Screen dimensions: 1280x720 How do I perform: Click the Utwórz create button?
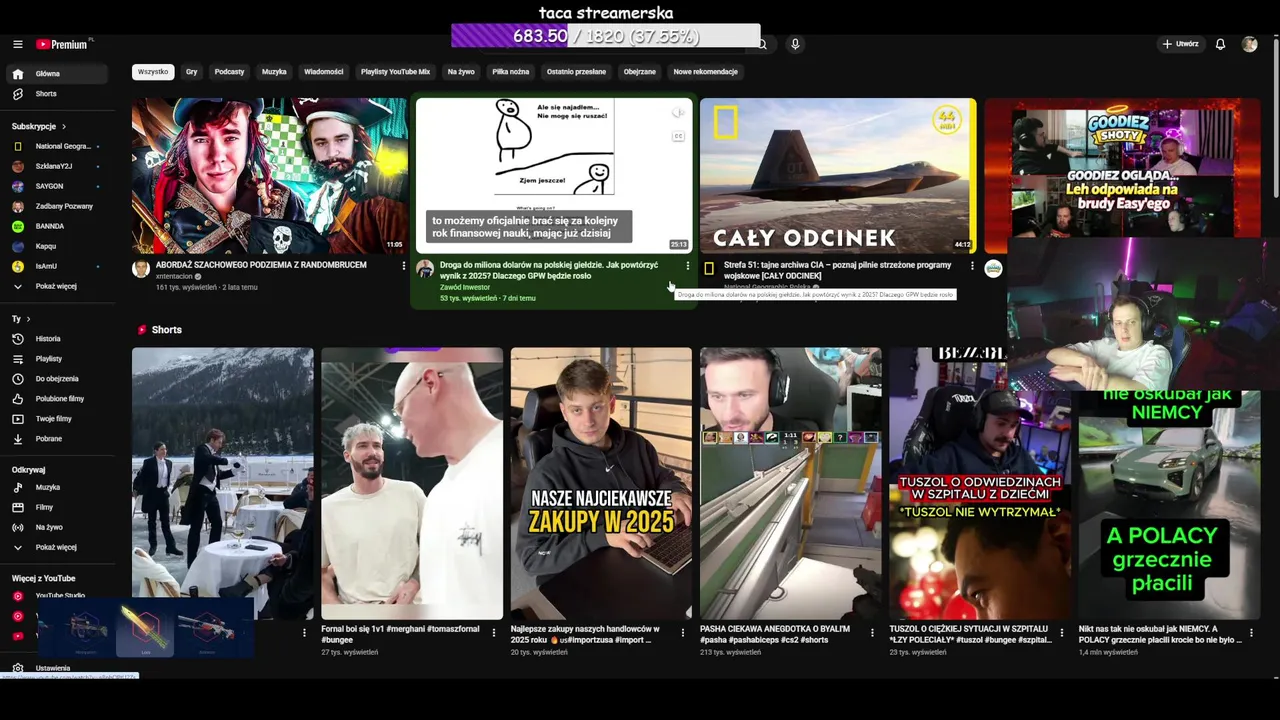[x=1180, y=44]
